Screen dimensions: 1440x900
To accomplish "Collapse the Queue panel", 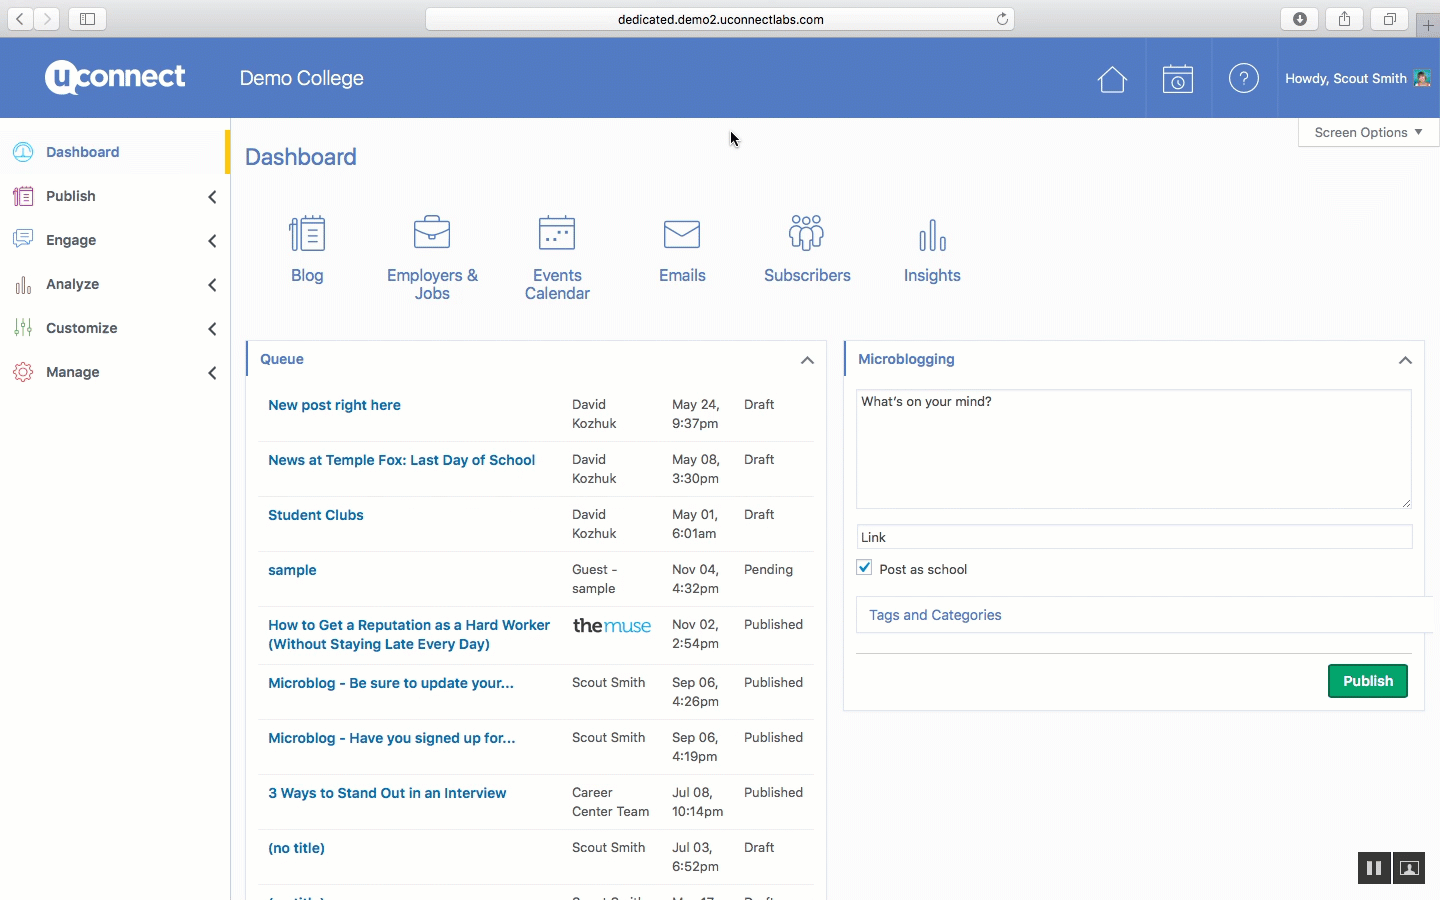I will click(x=807, y=360).
